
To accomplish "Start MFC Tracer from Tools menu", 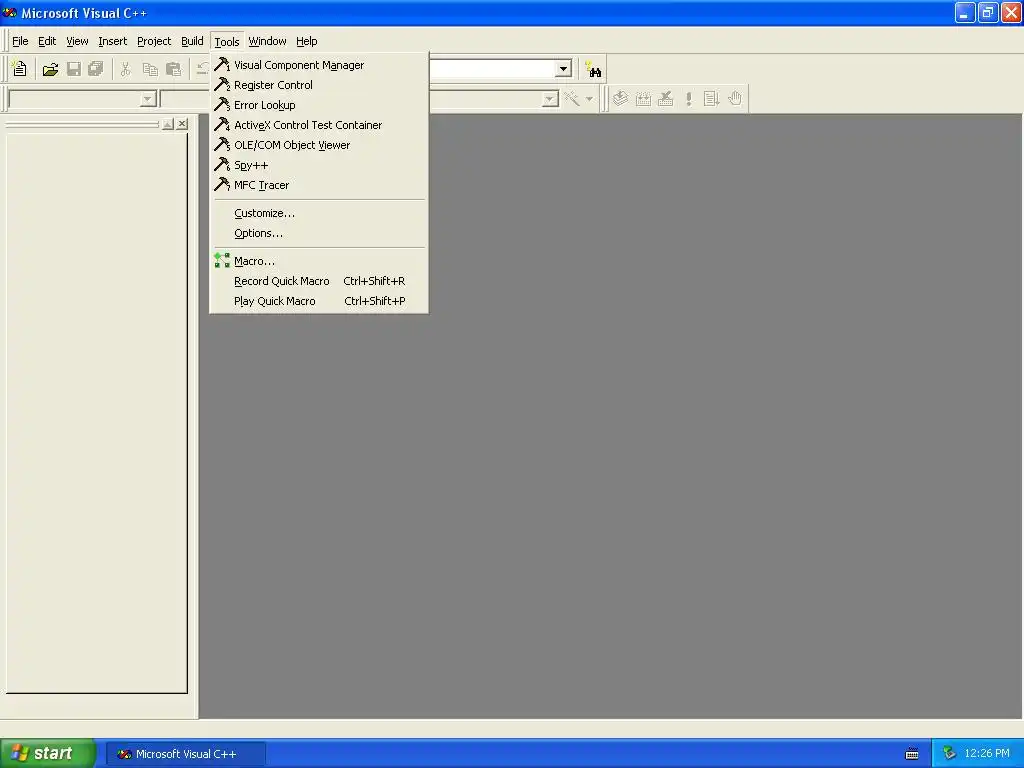I will pyautogui.click(x=319, y=185).
